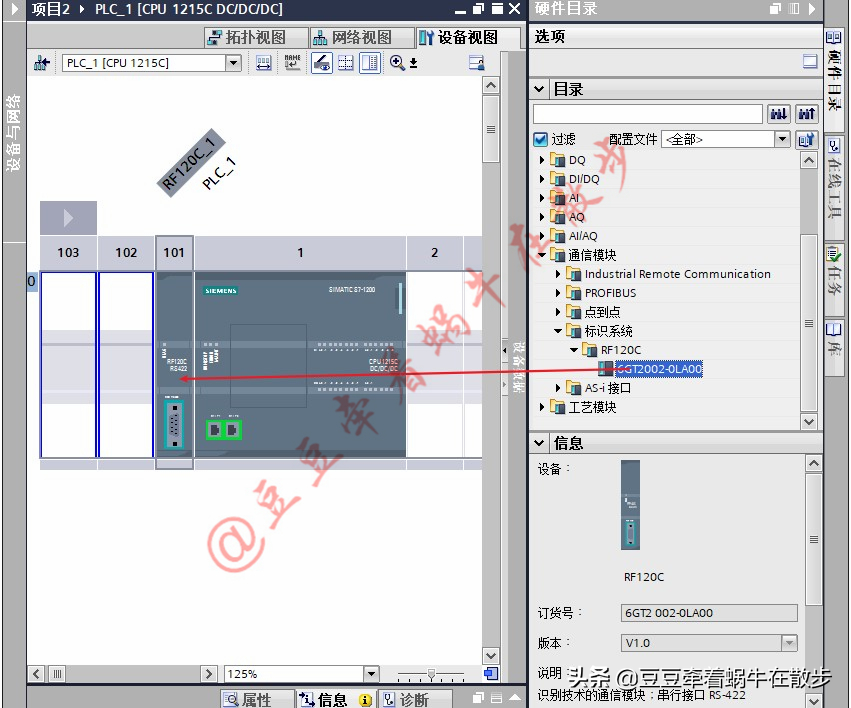851x708 pixels.
Task: Click the search upward catalog button
Action: pyautogui.click(x=806, y=114)
